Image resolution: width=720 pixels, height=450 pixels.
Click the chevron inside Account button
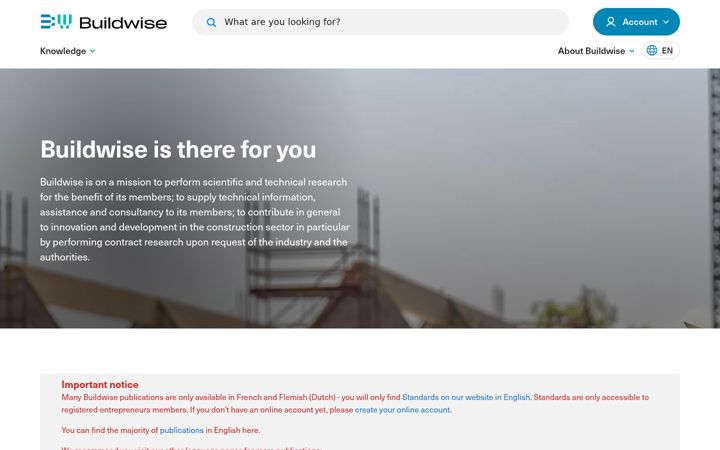(x=666, y=22)
